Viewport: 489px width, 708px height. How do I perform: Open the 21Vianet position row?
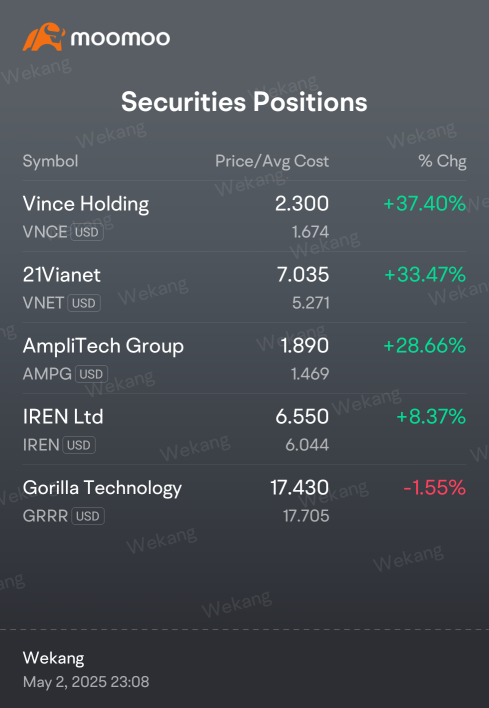pos(244,287)
